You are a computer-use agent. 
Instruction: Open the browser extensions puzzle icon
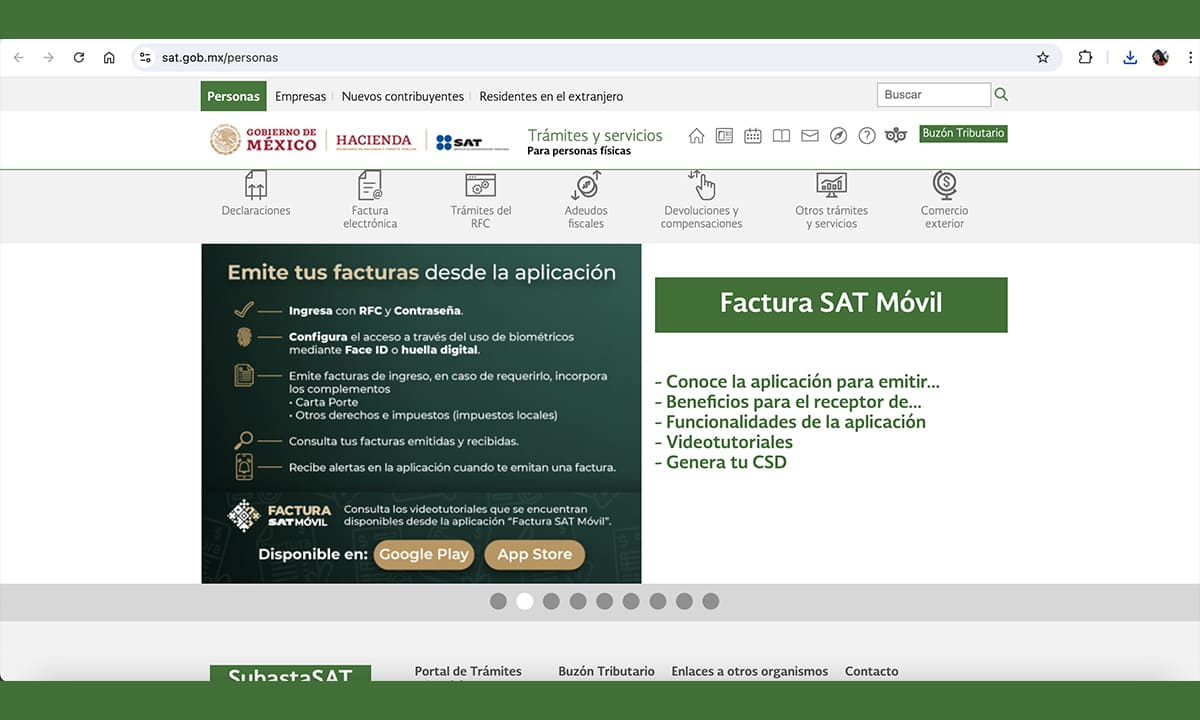(1085, 58)
